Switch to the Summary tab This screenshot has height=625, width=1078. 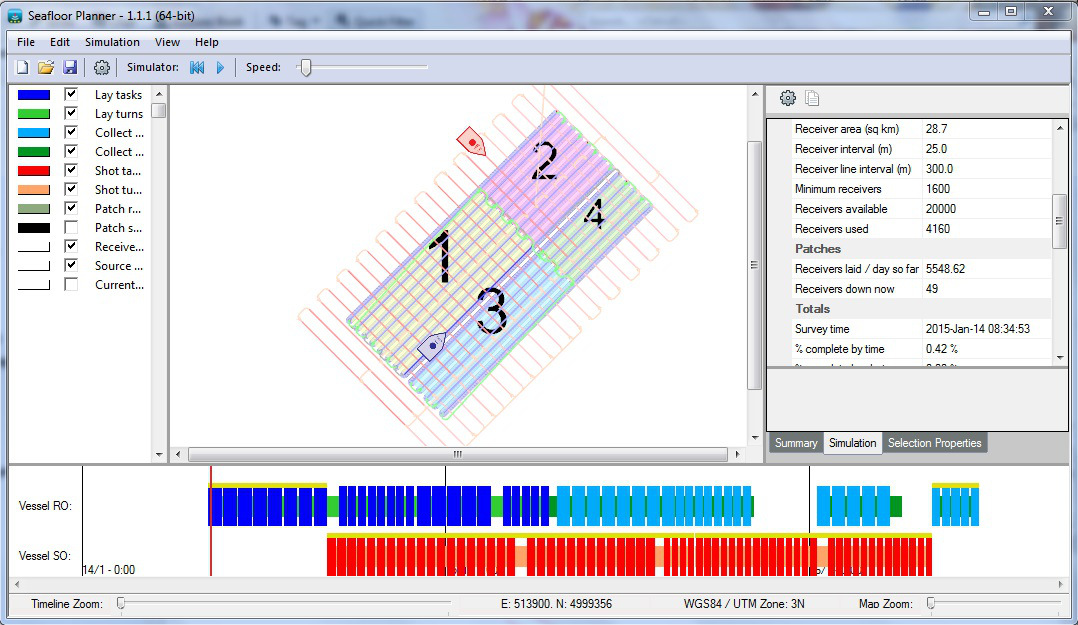click(795, 443)
